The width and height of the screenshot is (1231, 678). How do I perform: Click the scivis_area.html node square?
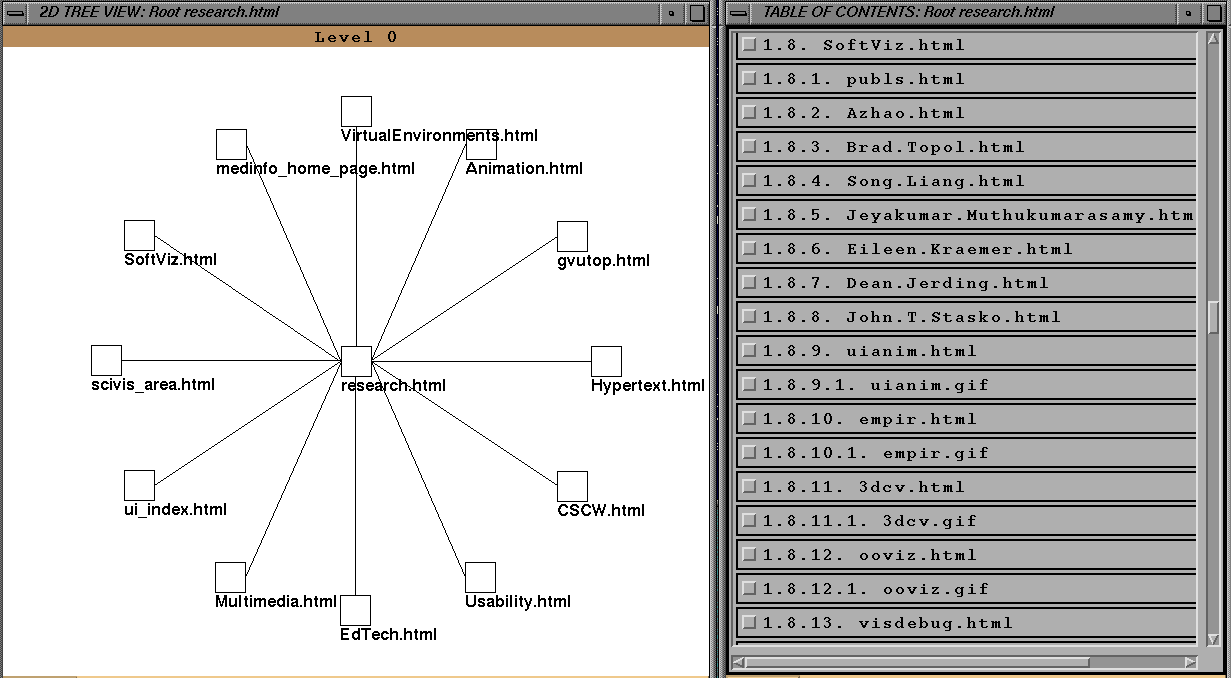coord(106,360)
